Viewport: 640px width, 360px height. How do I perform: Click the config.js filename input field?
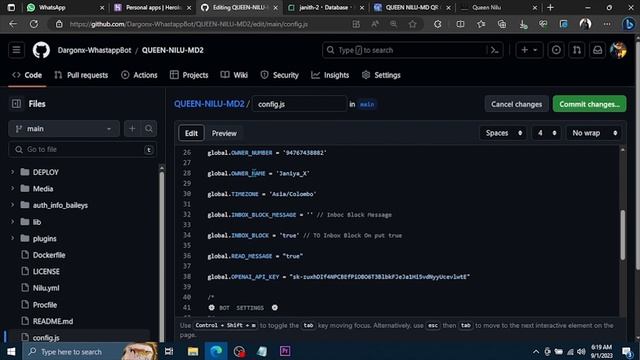click(x=299, y=104)
